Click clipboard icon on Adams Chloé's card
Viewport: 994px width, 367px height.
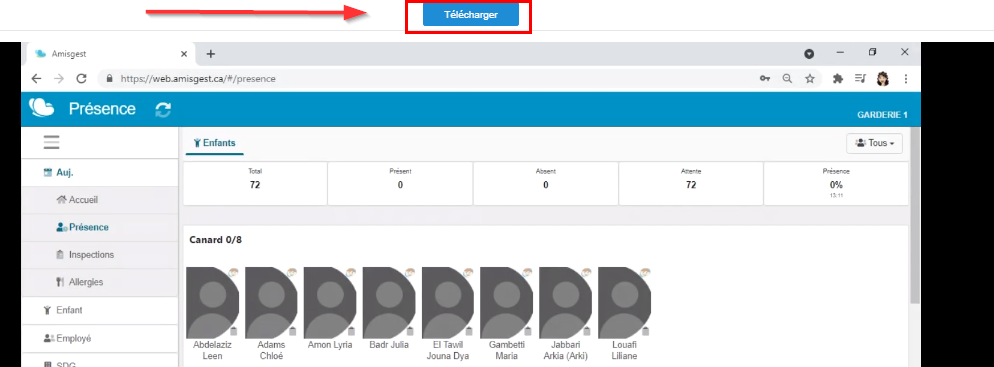click(292, 331)
